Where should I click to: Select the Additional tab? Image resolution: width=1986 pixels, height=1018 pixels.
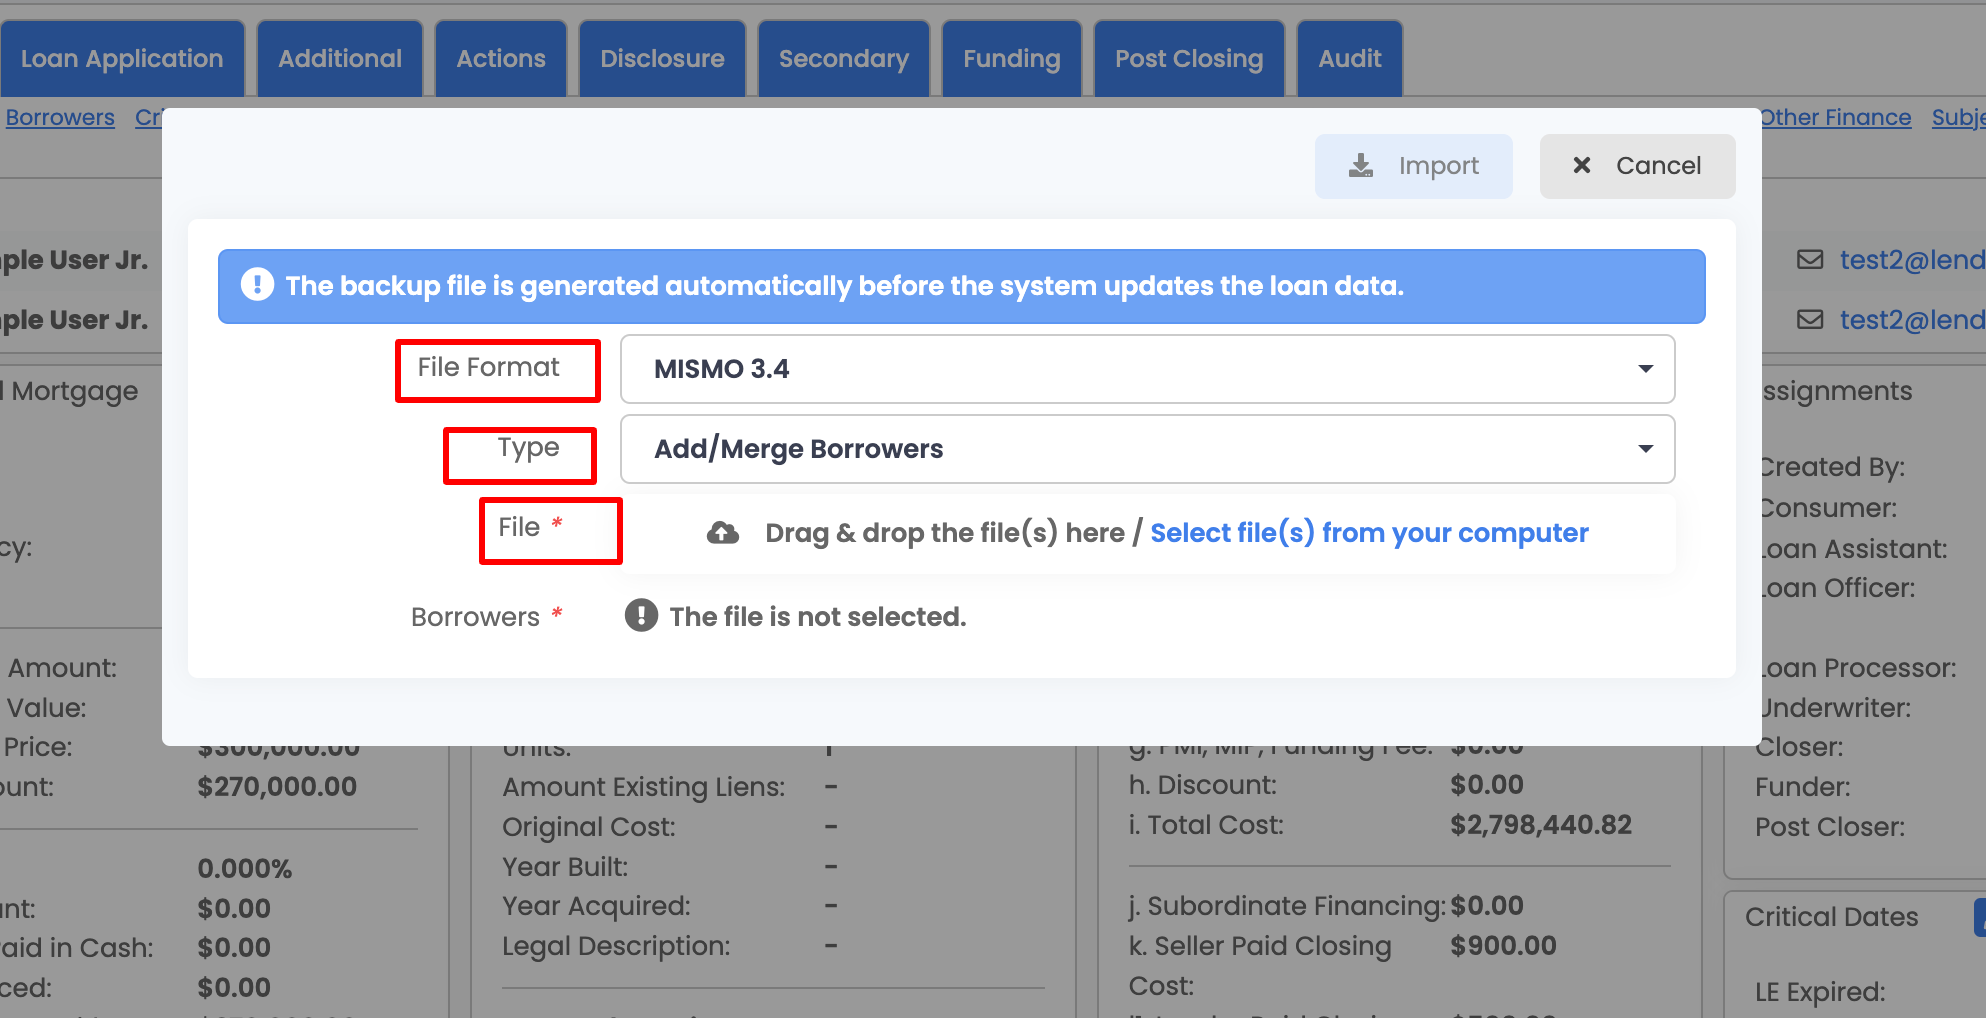point(339,58)
